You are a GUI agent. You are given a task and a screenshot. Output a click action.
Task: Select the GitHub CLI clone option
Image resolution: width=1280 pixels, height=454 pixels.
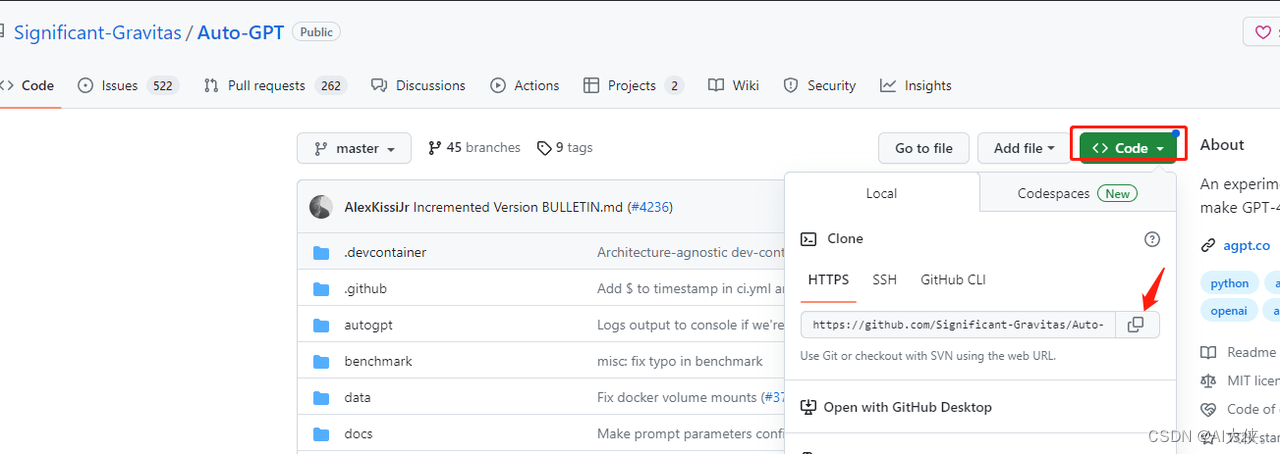(x=953, y=280)
